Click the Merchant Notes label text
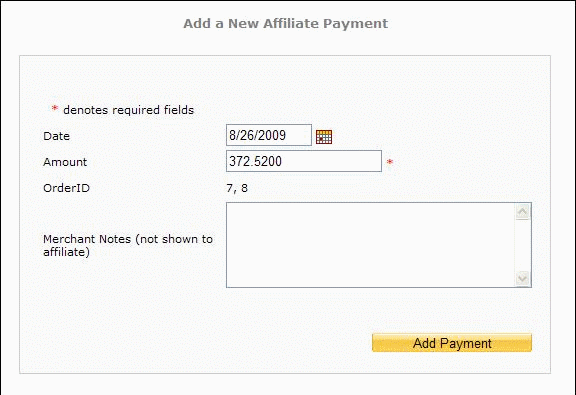Image resolution: width=576 pixels, height=395 pixels. [128, 245]
